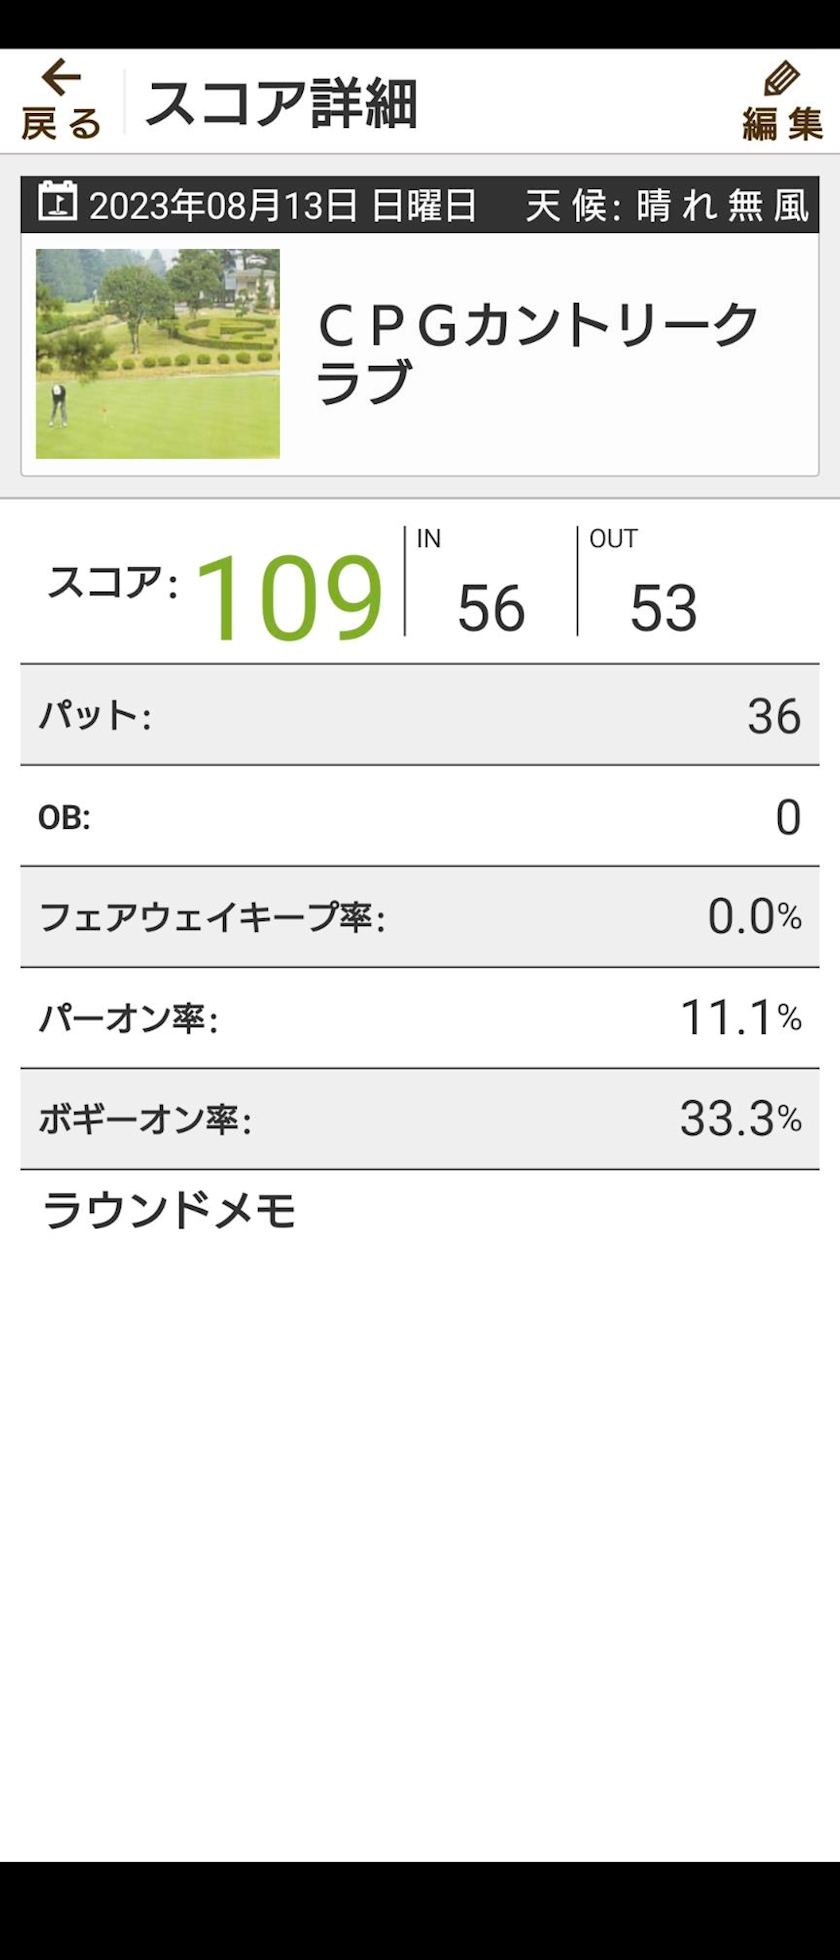Tap the total score 109
Screen dimensions: 840x1960
[289, 597]
